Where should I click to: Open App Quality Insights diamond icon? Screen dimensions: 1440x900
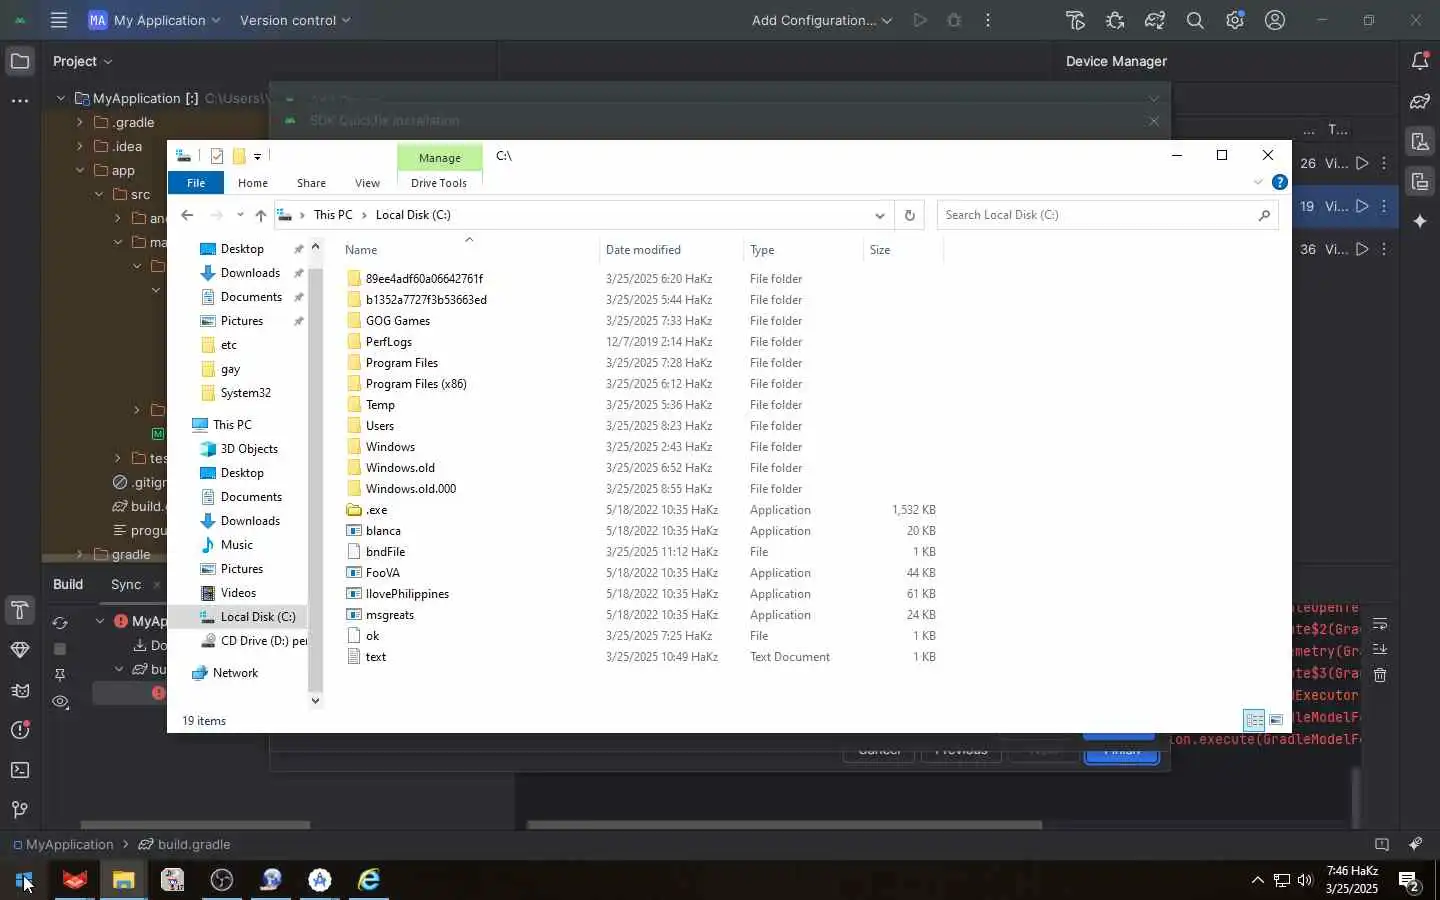pyautogui.click(x=19, y=650)
